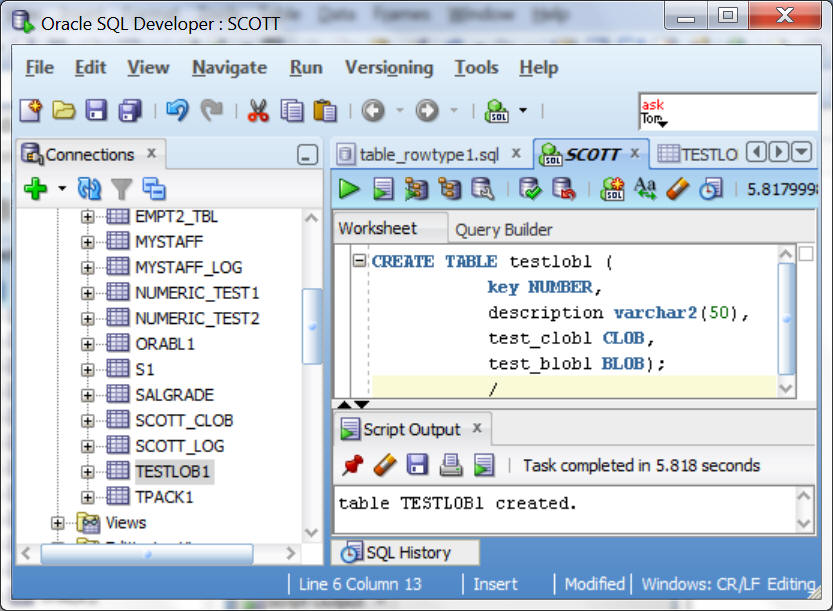The height and width of the screenshot is (611, 833).
Task: Print the Script Output
Action: point(450,465)
